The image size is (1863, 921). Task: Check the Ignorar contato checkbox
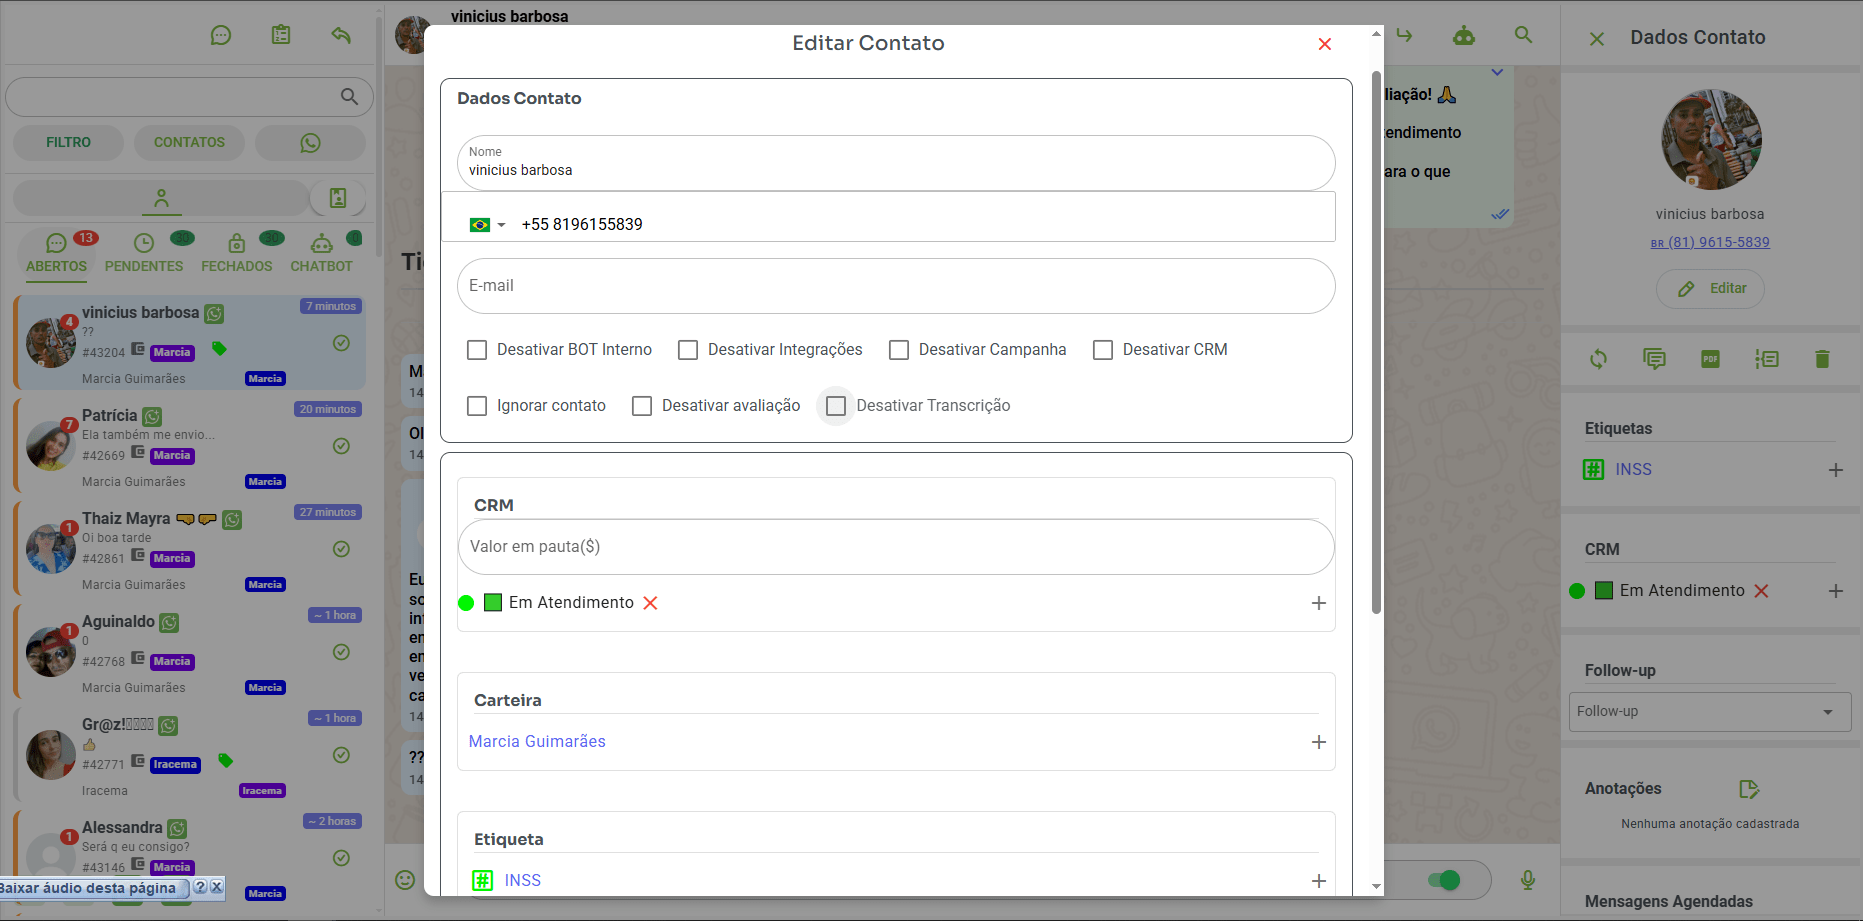pyautogui.click(x=477, y=406)
